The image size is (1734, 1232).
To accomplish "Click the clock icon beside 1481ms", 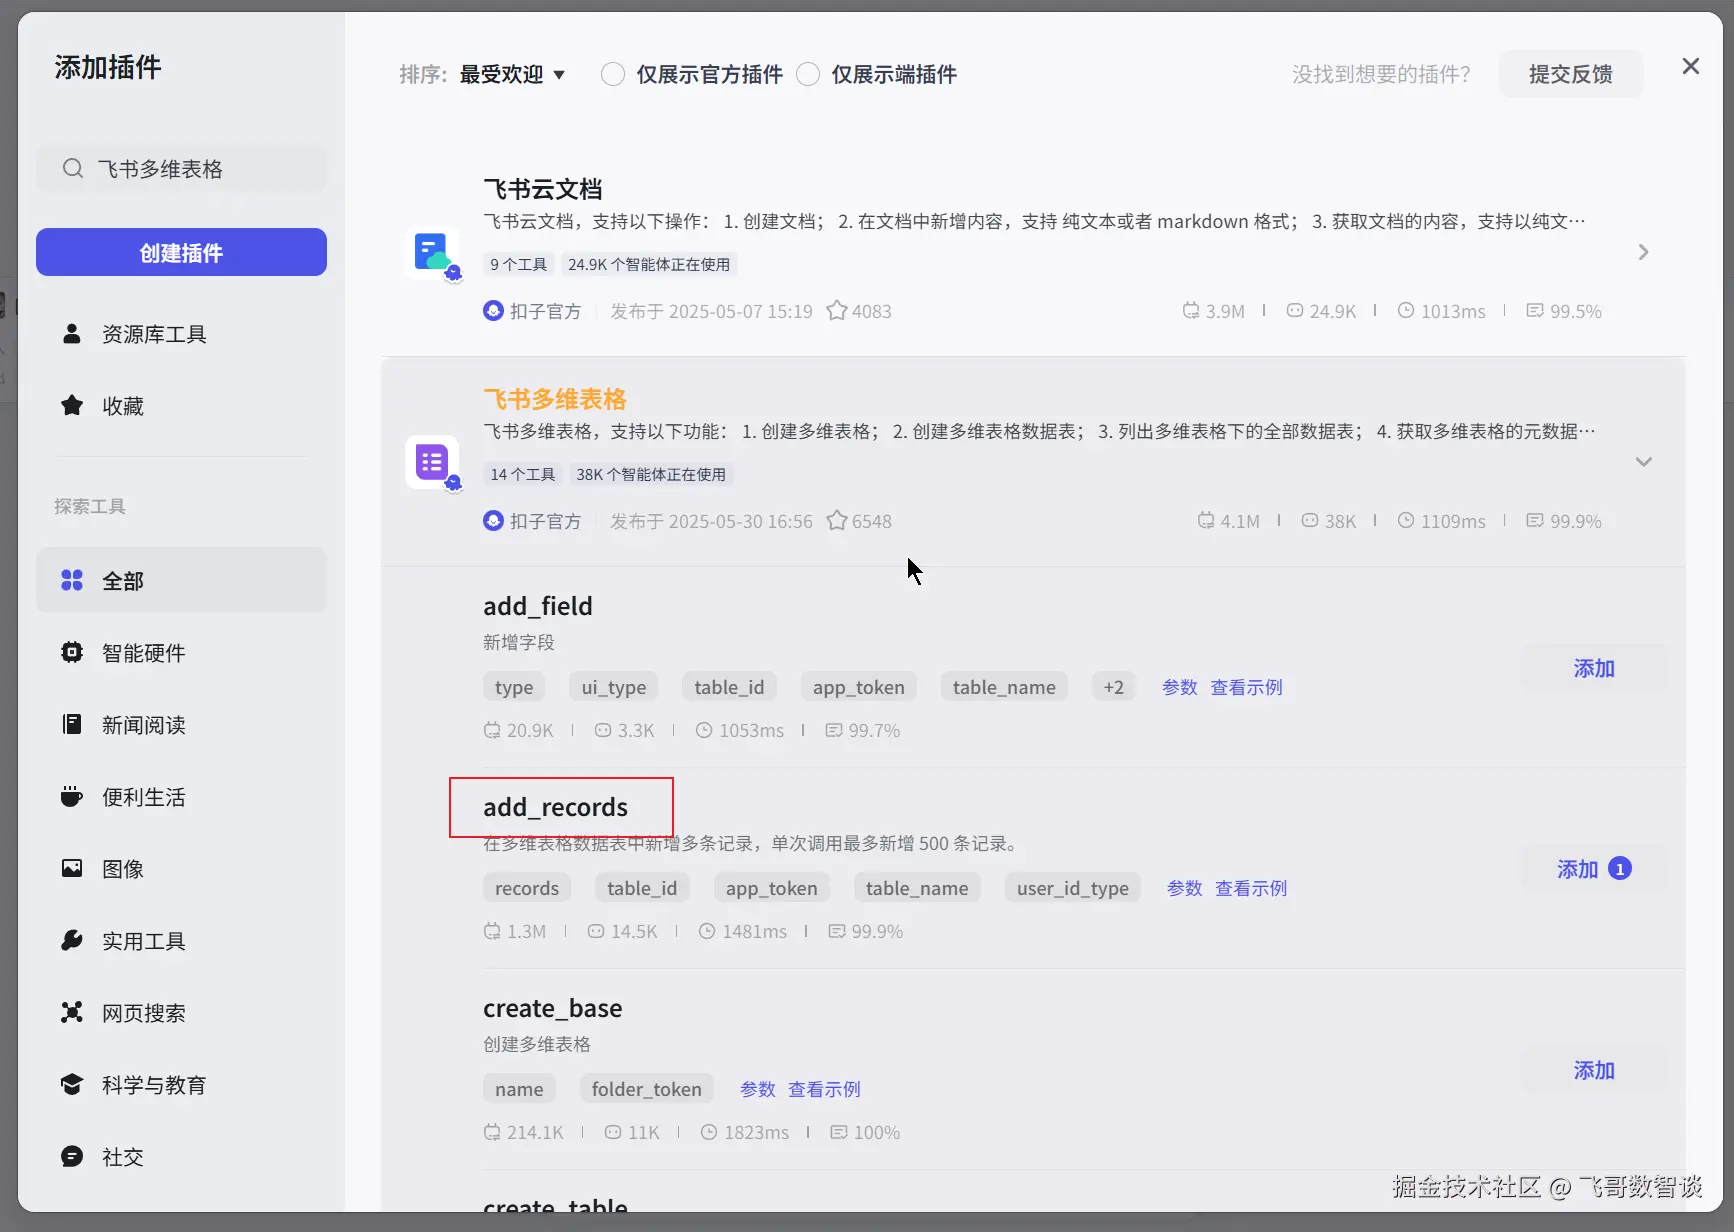I will (707, 931).
